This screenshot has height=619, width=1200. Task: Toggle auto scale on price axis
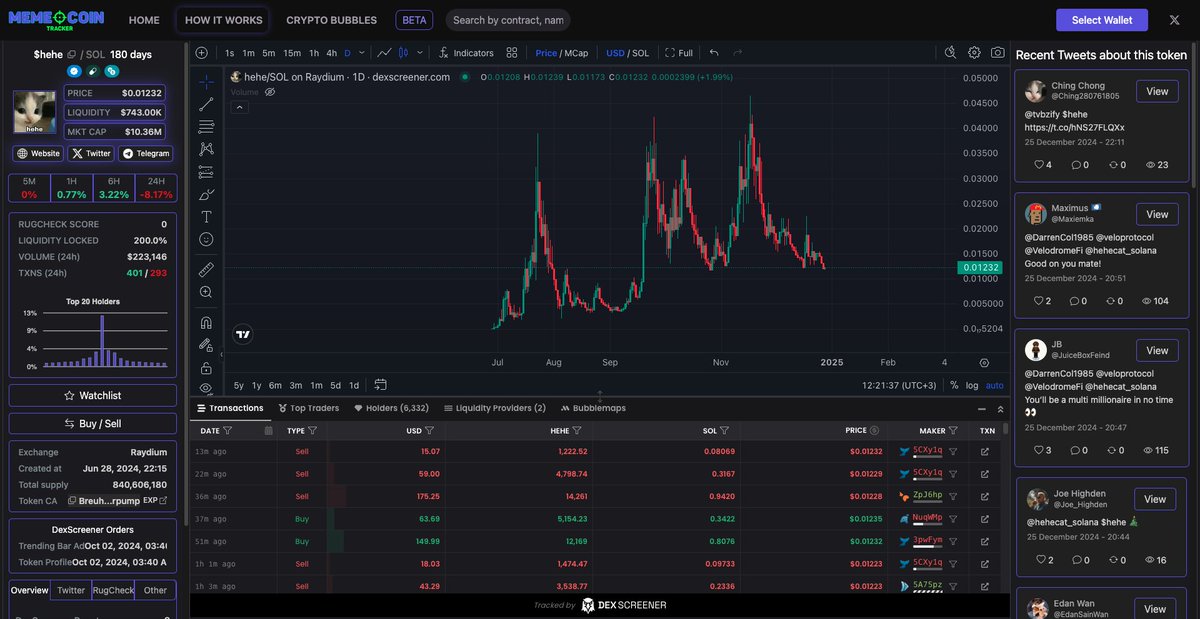coord(994,385)
